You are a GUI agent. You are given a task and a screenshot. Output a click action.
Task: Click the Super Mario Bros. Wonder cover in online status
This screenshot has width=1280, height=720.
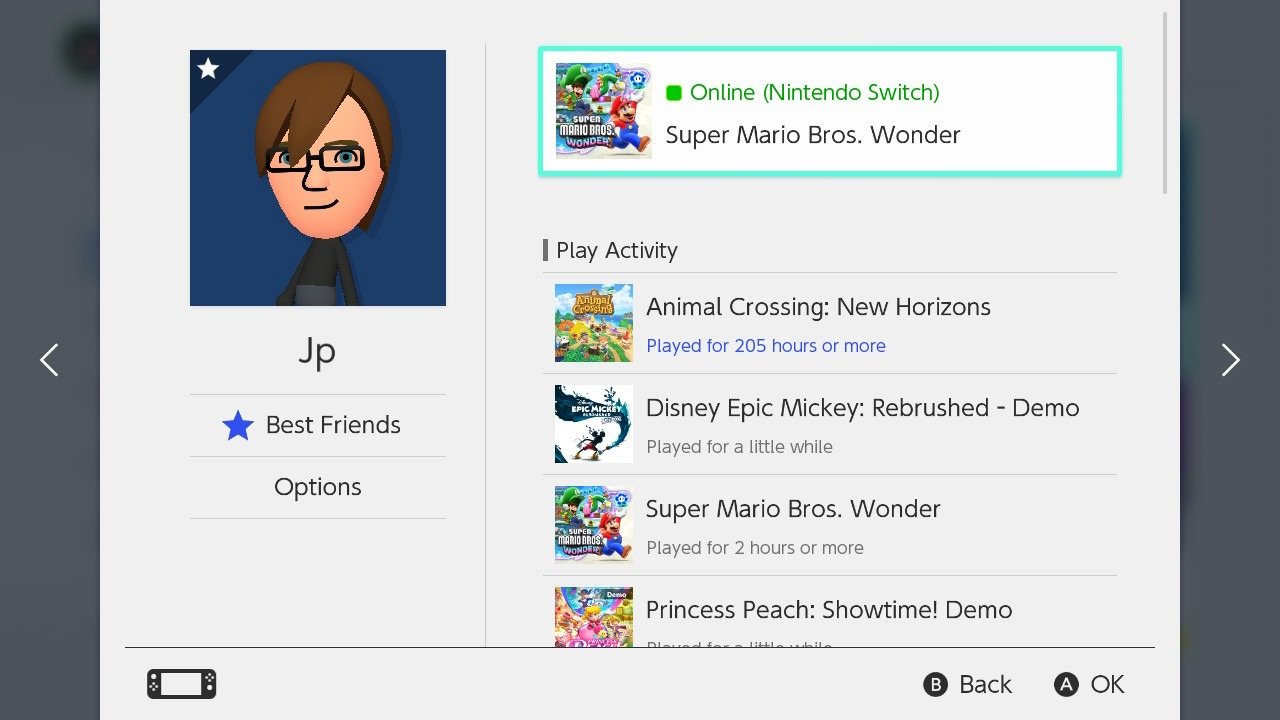click(604, 111)
